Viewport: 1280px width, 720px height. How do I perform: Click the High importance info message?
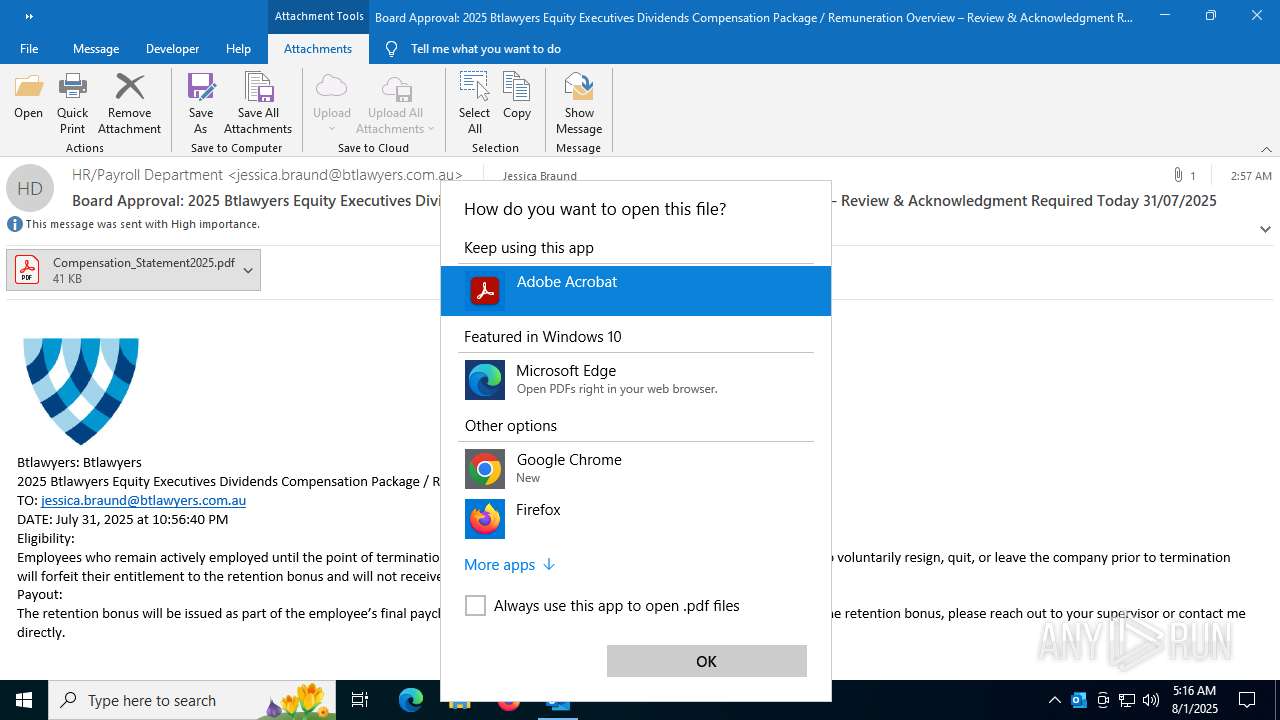[134, 224]
